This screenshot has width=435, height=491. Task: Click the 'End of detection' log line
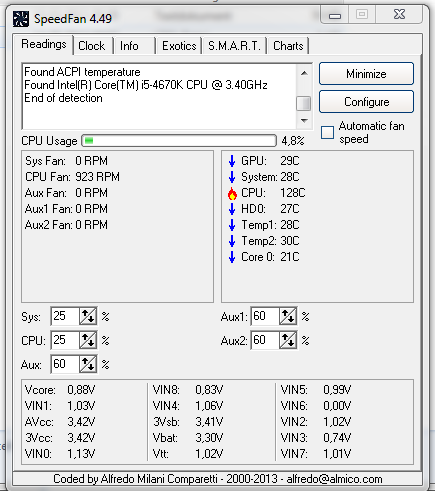point(63,98)
